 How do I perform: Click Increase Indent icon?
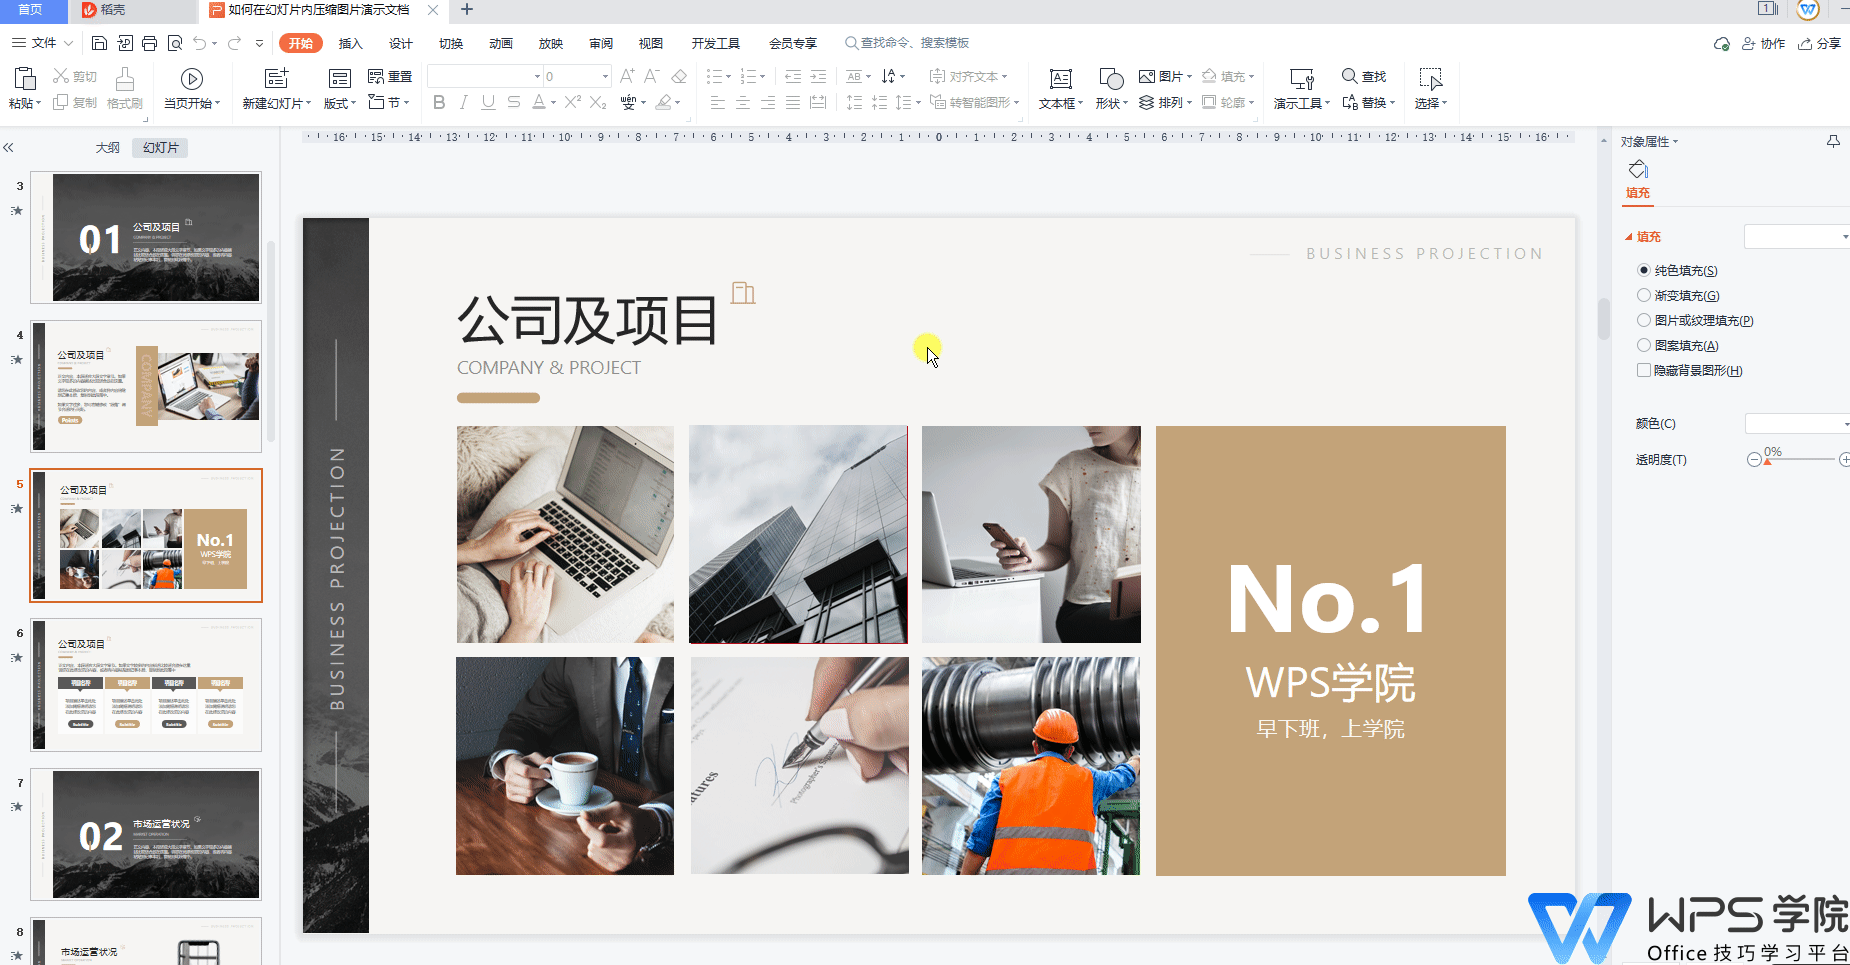pyautogui.click(x=818, y=76)
